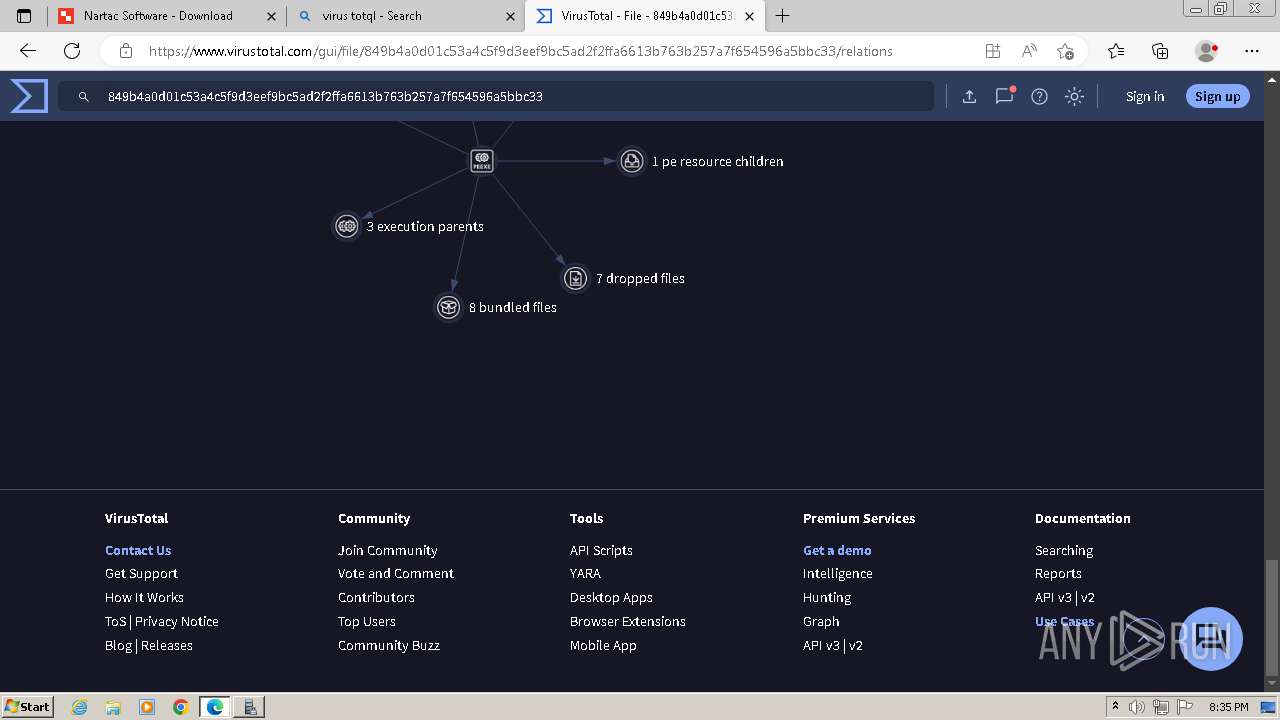Select the VirusTotal - File tab
This screenshot has width=1280, height=720.
(x=645, y=16)
